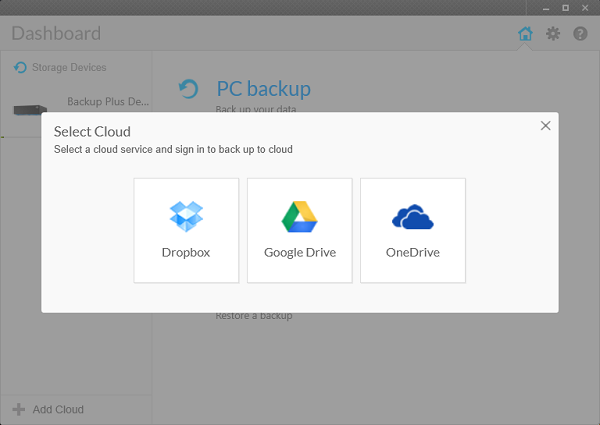
Task: Maximize the Dashboard window
Action: pyautogui.click(x=565, y=8)
